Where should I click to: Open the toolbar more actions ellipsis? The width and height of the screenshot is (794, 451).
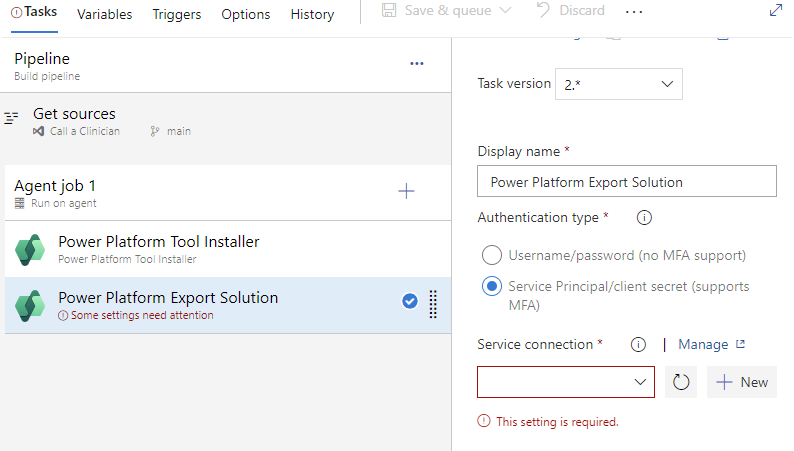633,11
